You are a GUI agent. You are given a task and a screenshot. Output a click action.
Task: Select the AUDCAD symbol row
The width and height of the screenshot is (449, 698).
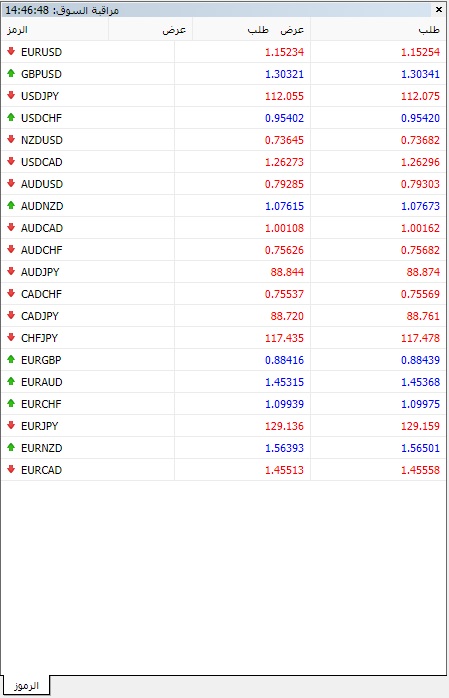click(224, 228)
